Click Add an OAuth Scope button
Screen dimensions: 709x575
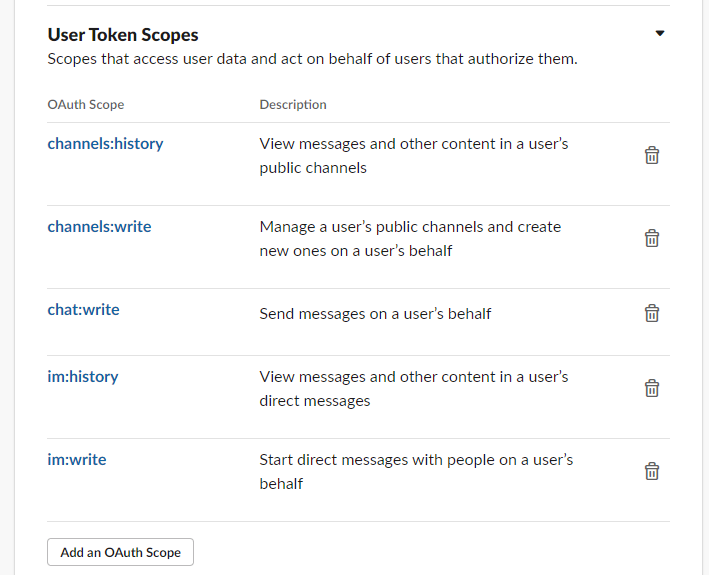pyautogui.click(x=120, y=552)
